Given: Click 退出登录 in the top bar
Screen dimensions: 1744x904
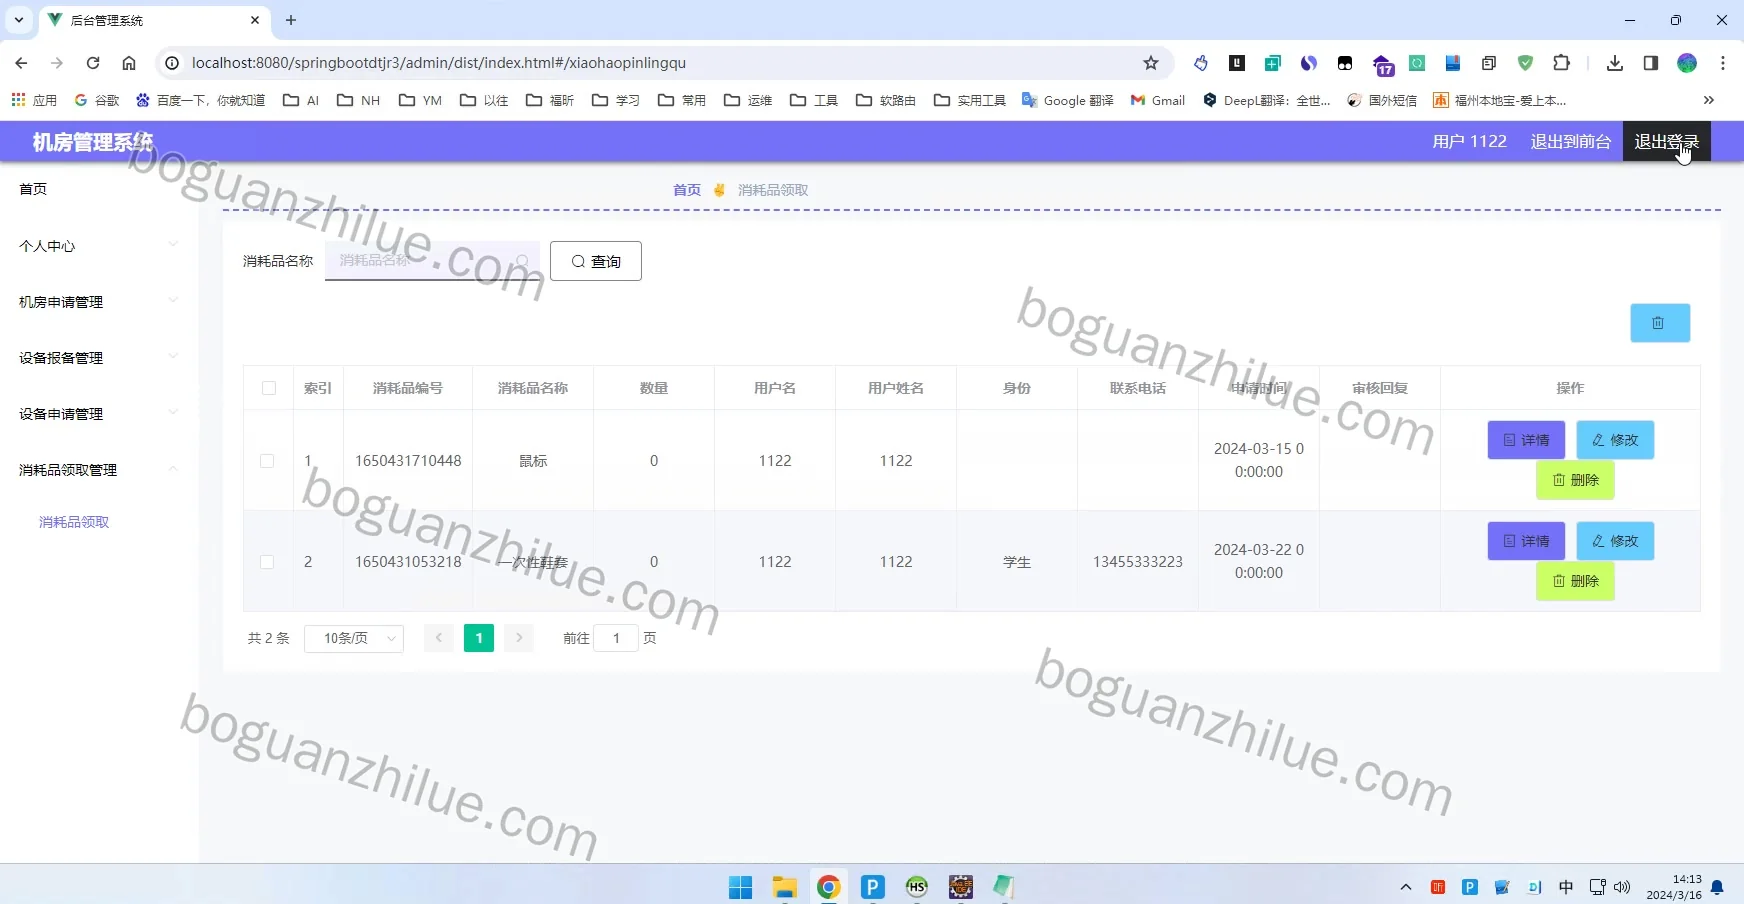Looking at the screenshot, I should (1666, 142).
